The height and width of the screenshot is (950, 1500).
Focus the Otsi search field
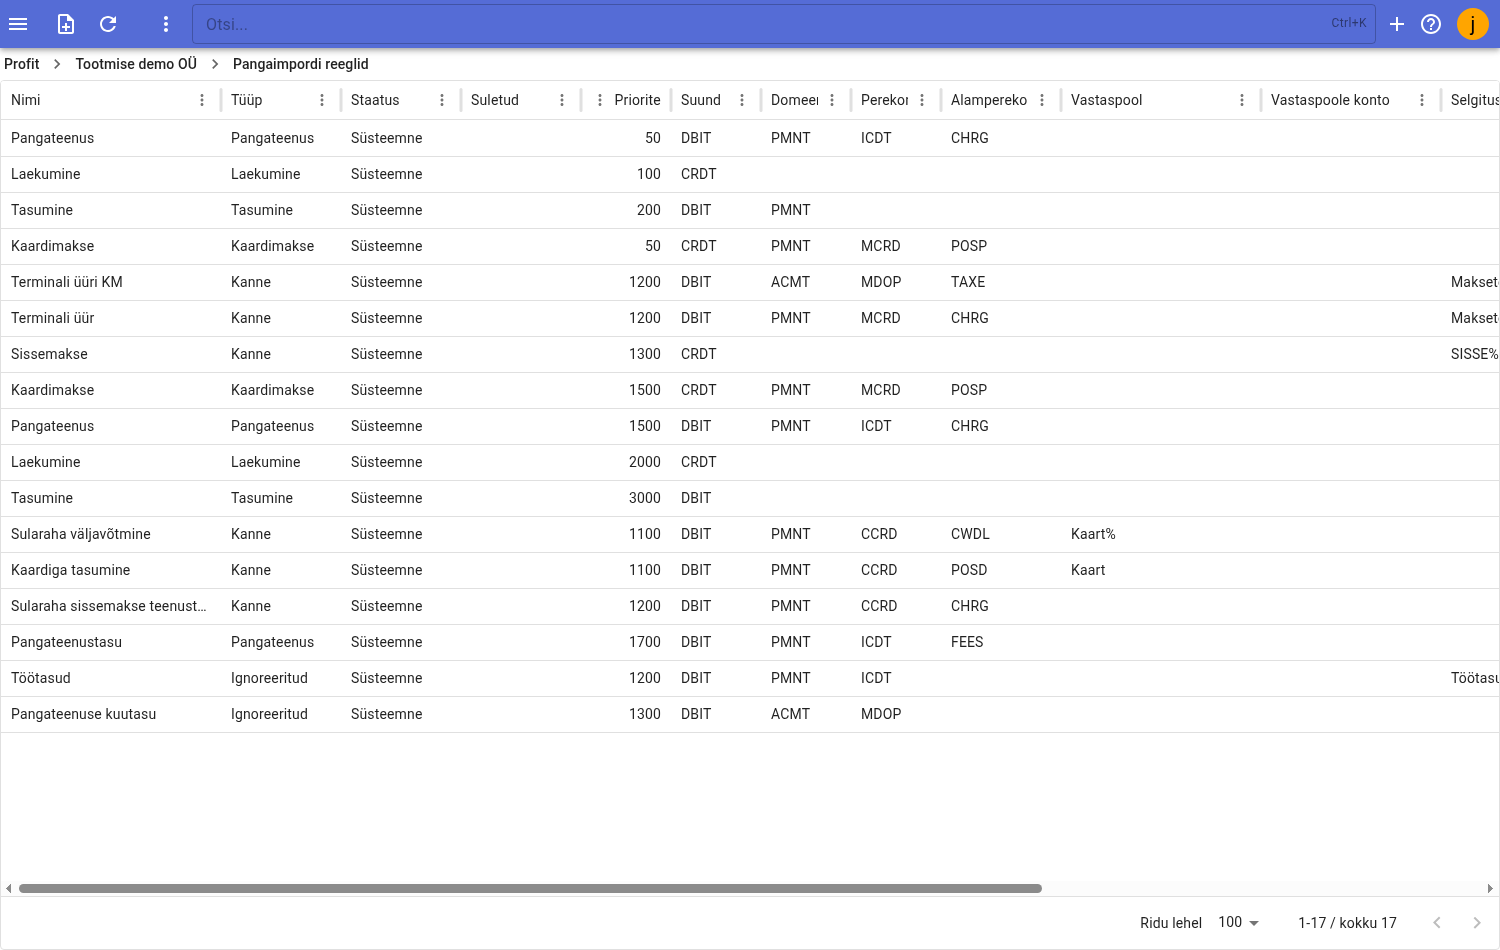[784, 24]
